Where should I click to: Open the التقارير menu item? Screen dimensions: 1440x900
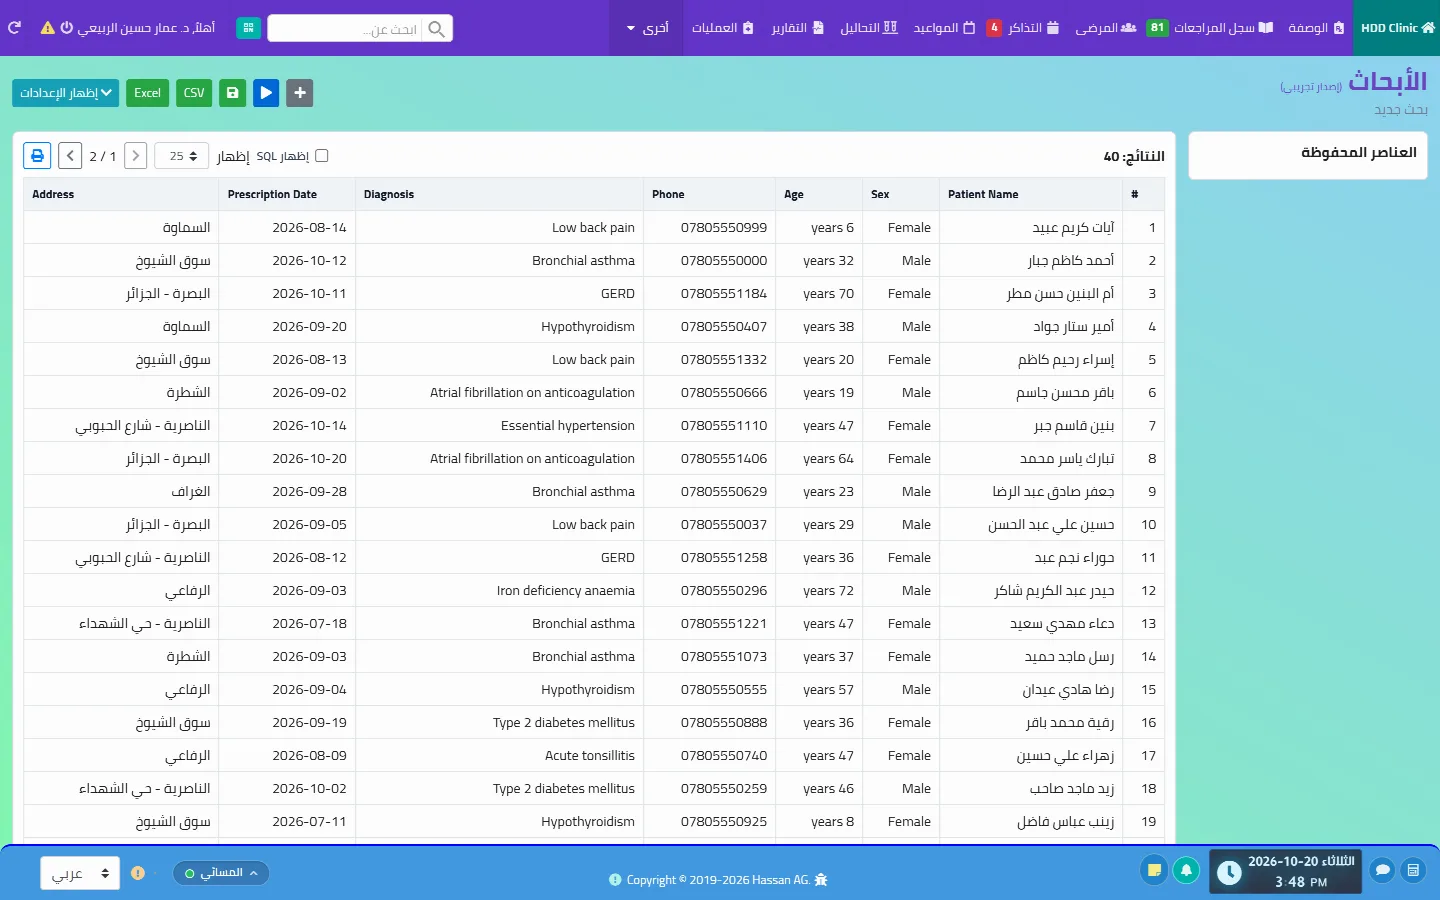coord(797,28)
